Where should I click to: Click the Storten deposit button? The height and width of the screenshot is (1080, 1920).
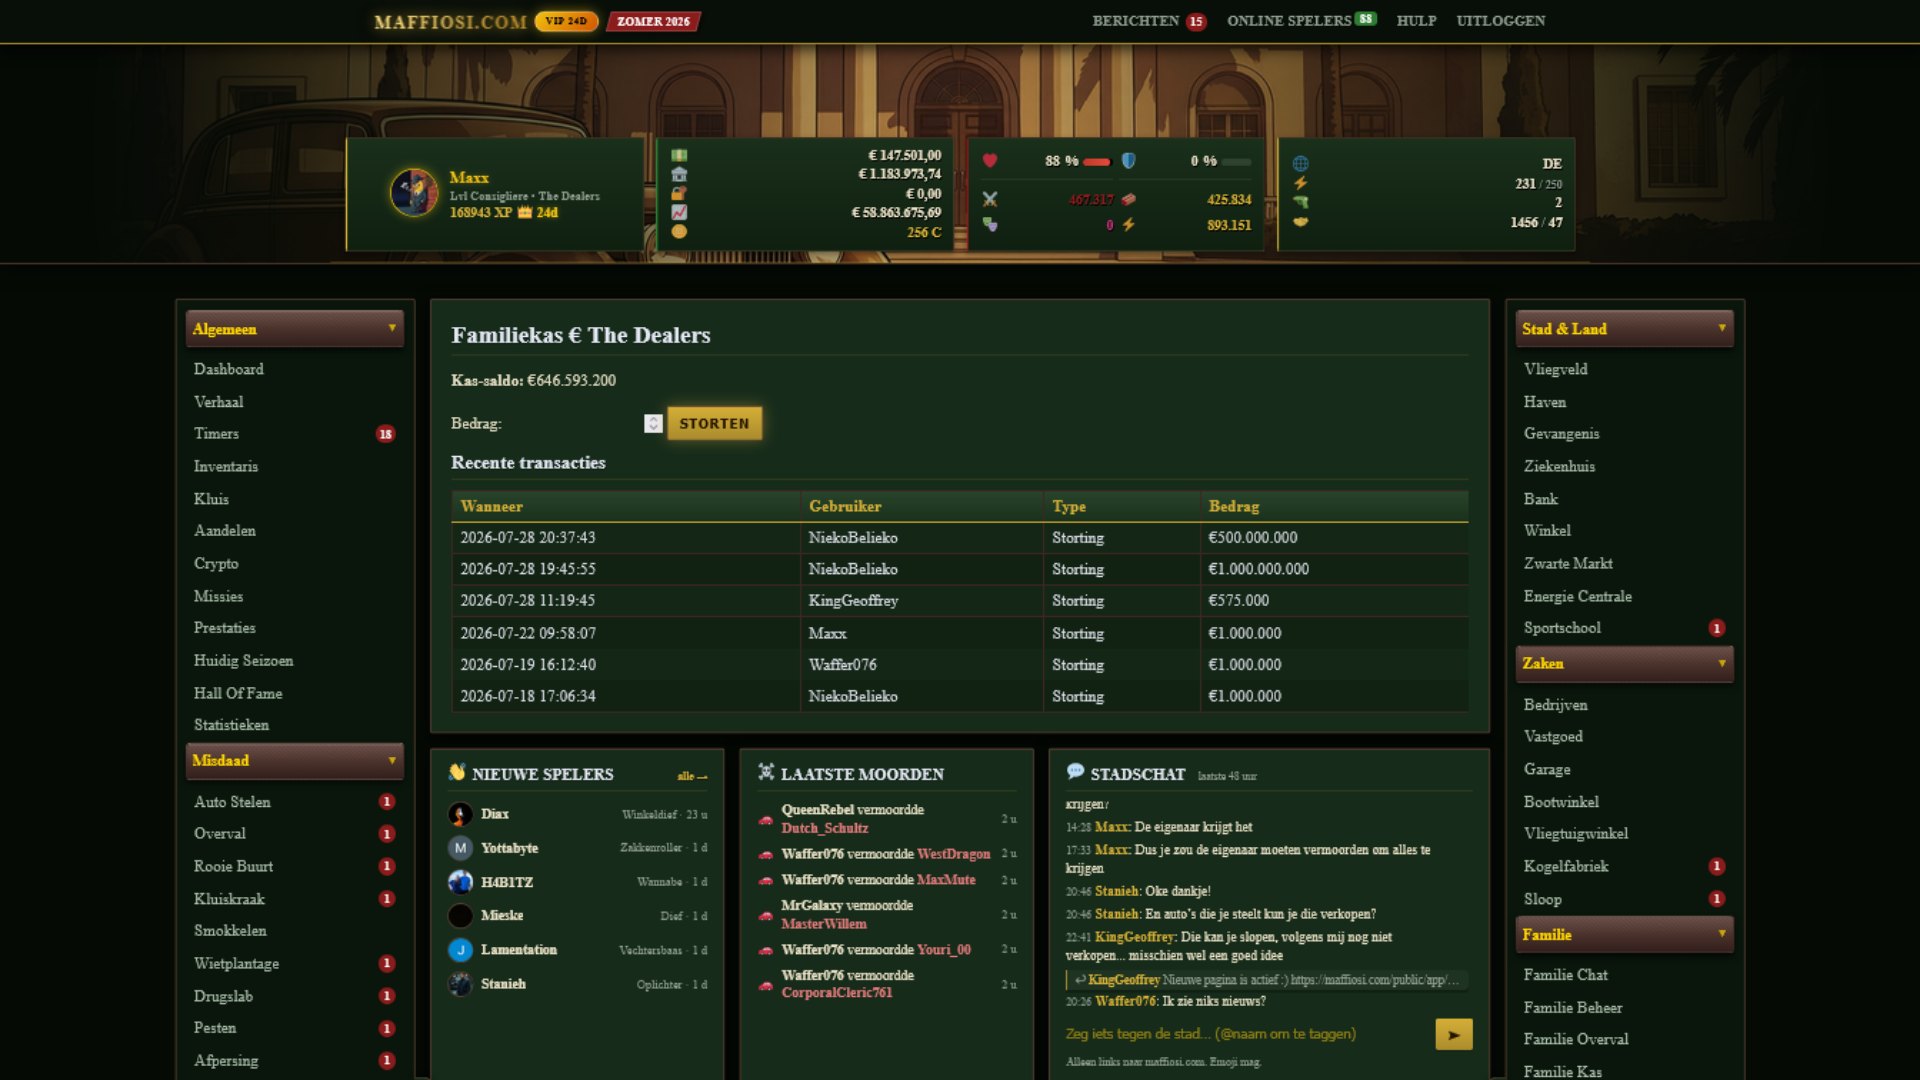[714, 424]
